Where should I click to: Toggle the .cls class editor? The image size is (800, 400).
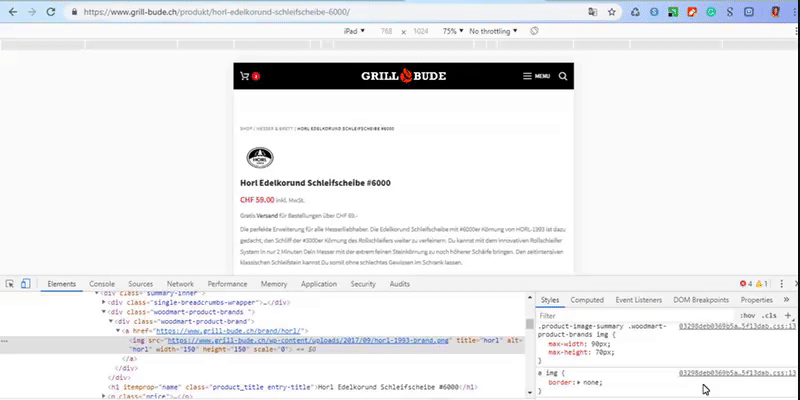point(769,316)
